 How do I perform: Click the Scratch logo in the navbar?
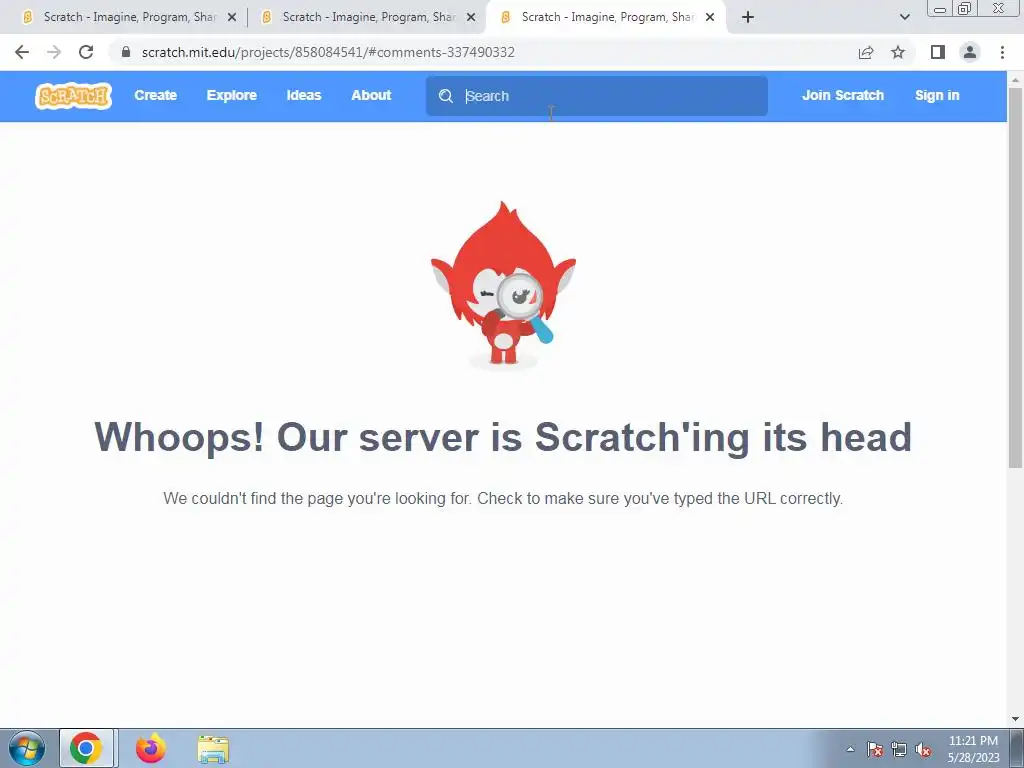tap(73, 96)
